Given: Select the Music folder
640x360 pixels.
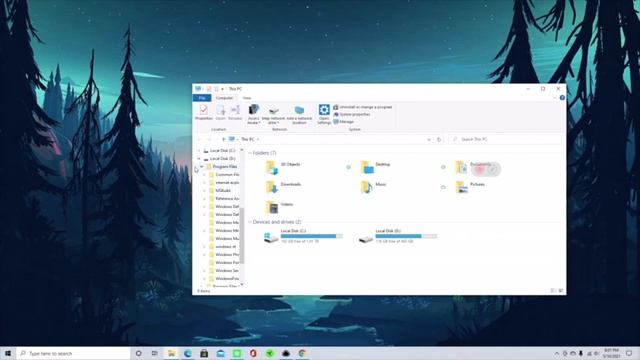Looking at the screenshot, I should (373, 187).
